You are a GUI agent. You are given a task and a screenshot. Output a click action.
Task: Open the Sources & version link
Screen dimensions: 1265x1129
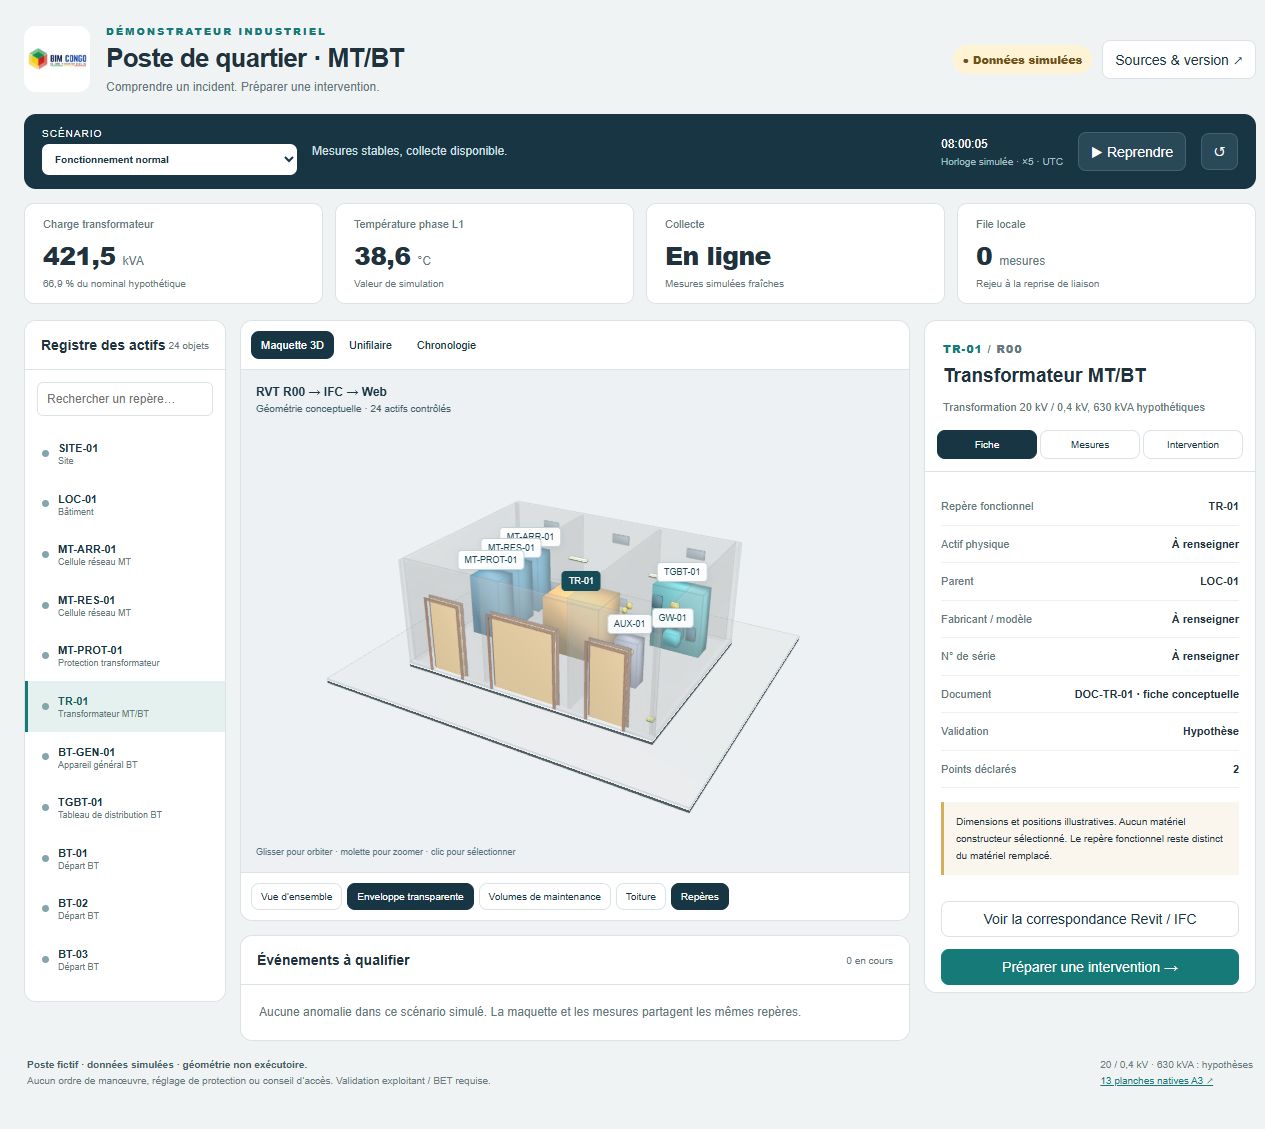point(1178,60)
